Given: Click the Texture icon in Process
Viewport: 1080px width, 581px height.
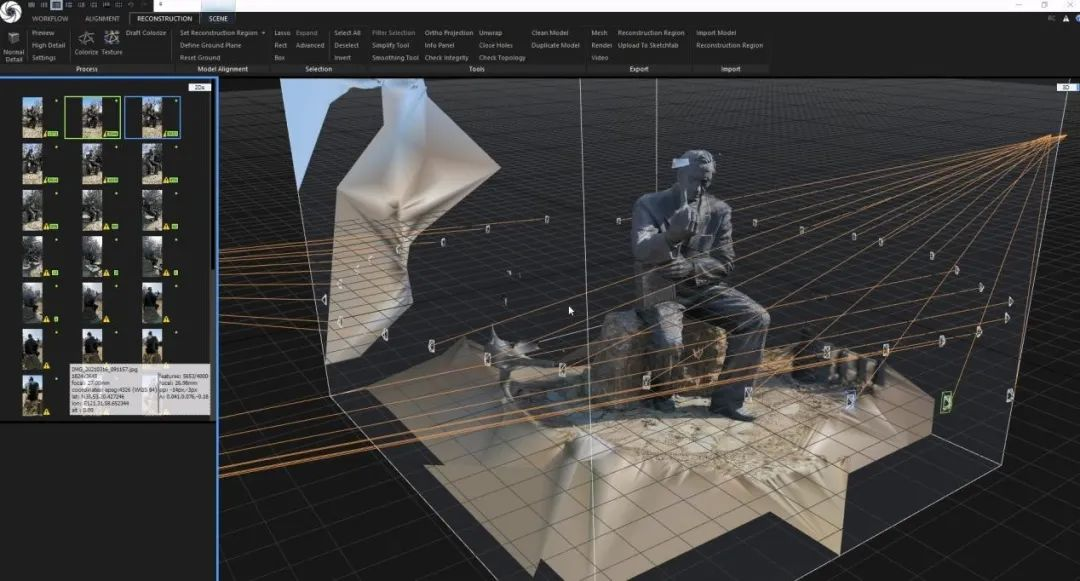Looking at the screenshot, I should point(112,38).
